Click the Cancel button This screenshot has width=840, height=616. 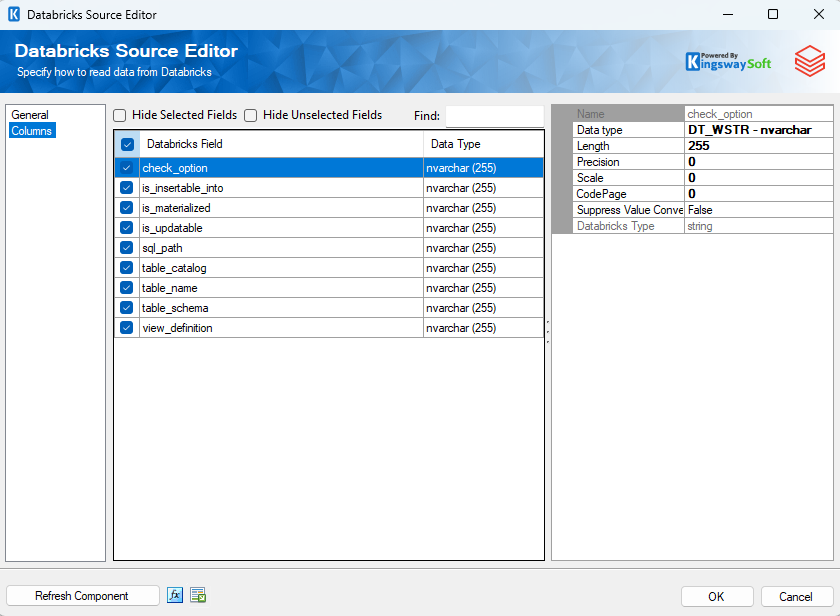pyautogui.click(x=796, y=596)
